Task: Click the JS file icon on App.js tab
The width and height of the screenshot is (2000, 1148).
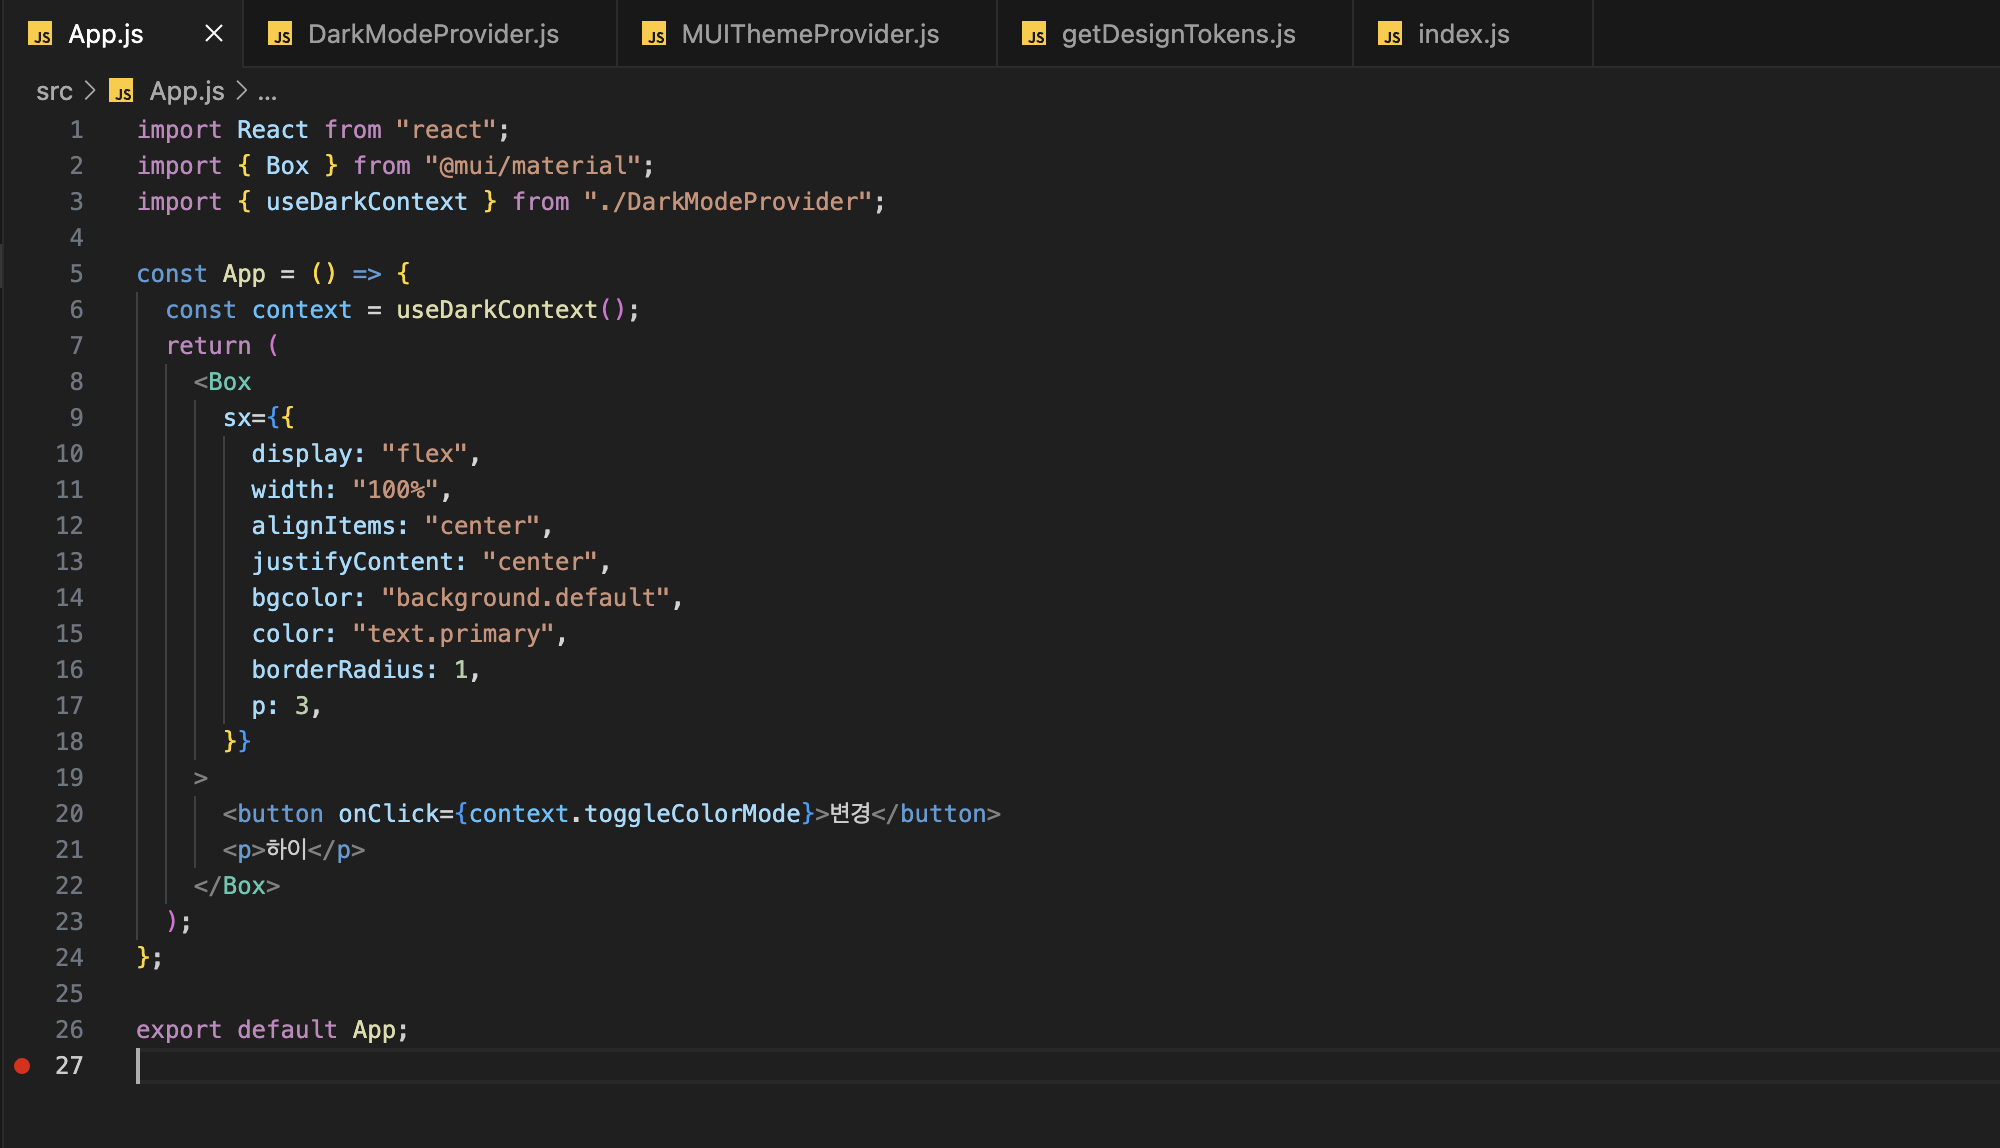Action: (x=40, y=35)
